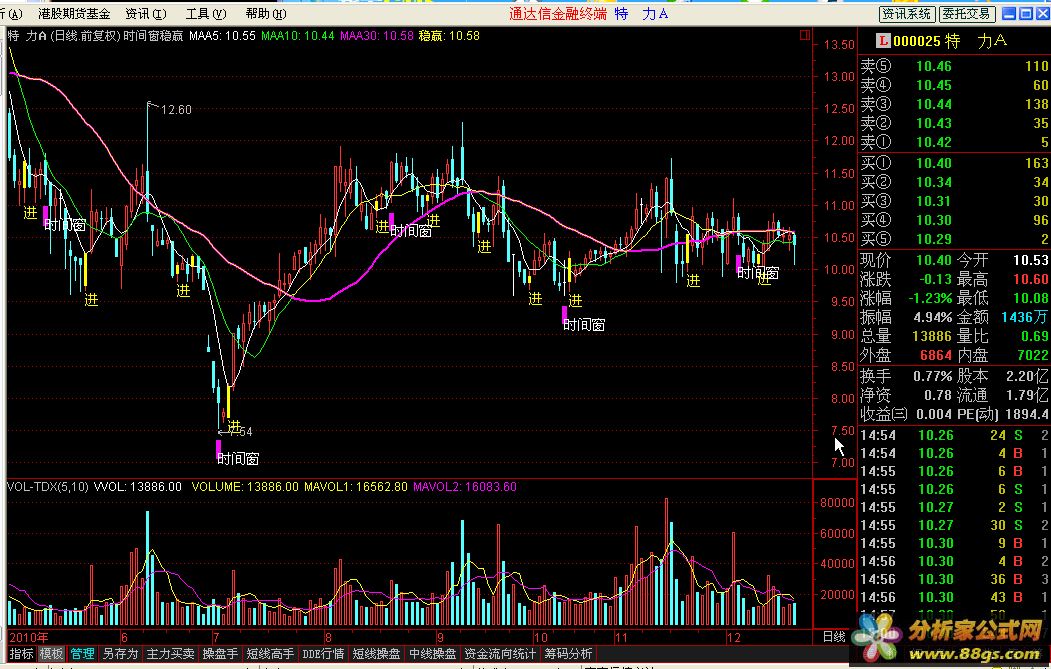Image resolution: width=1051 pixels, height=669 pixels.
Task: Click the 14:54 trade at 10.26 with volume 24
Action: [954, 435]
